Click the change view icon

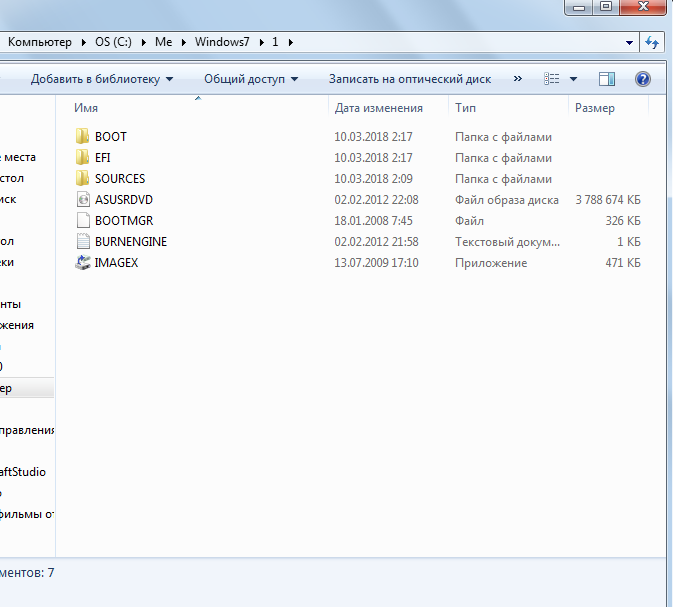[x=552, y=79]
